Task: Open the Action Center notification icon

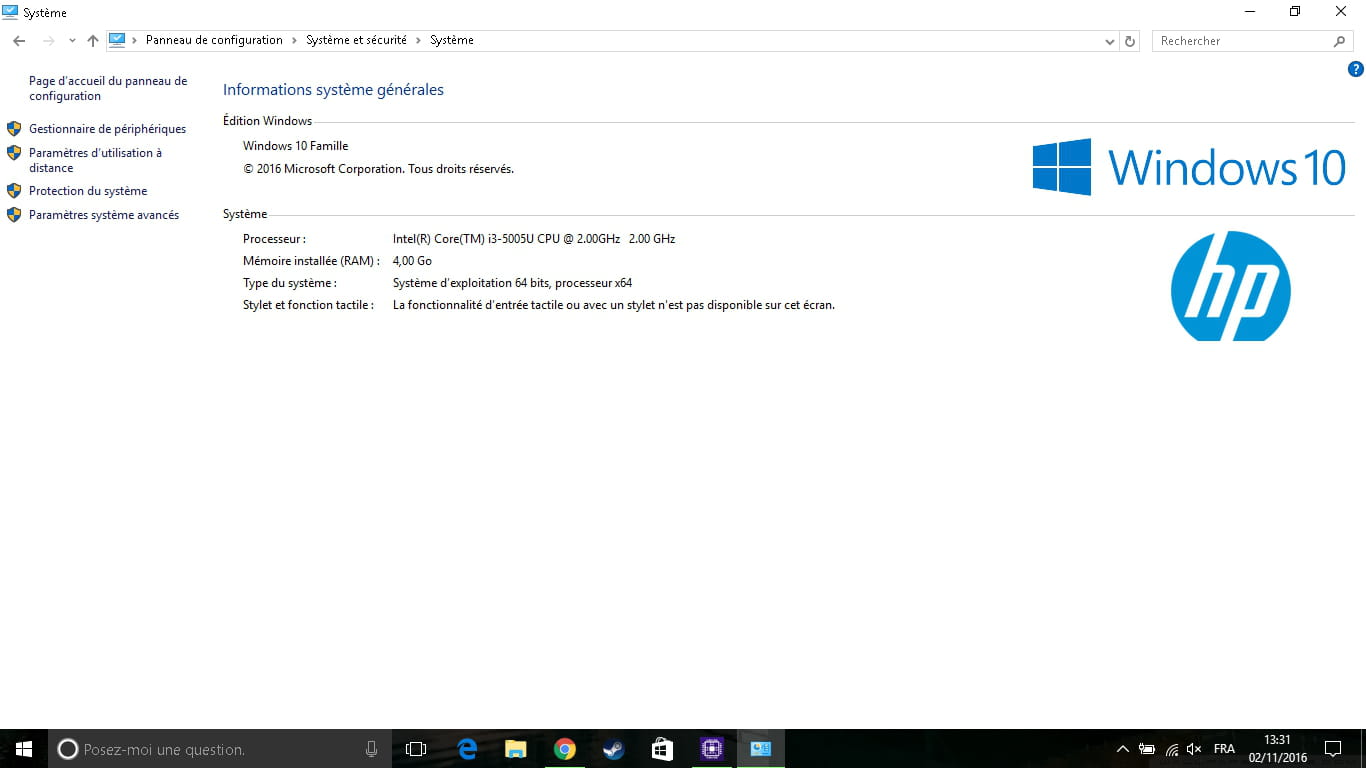Action: [1333, 749]
